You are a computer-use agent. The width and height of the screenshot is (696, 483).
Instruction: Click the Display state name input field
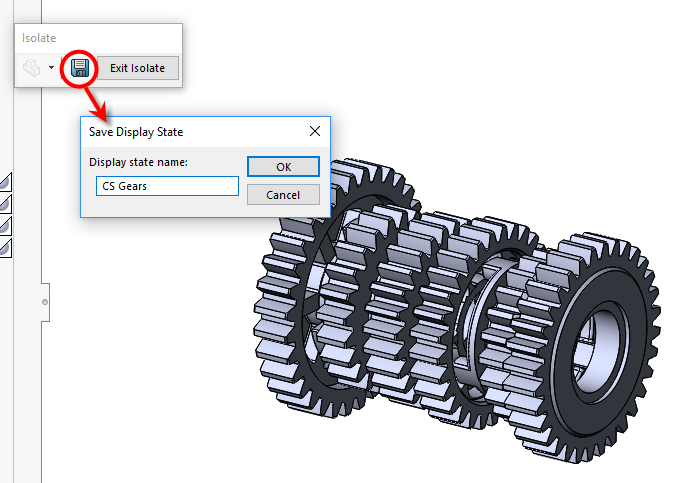click(x=167, y=186)
